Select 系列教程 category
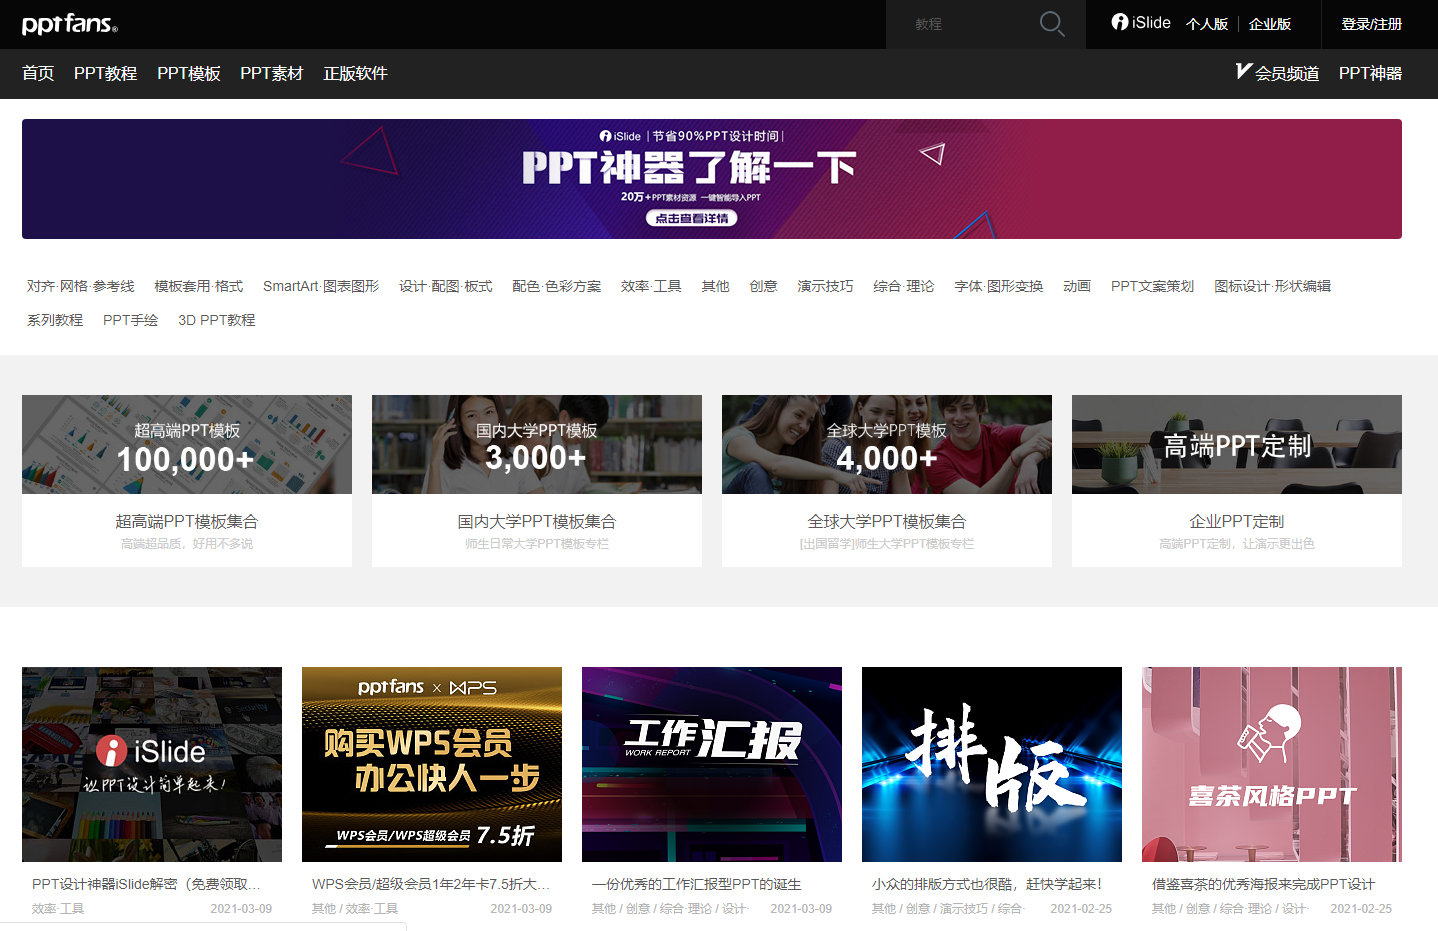 (55, 320)
